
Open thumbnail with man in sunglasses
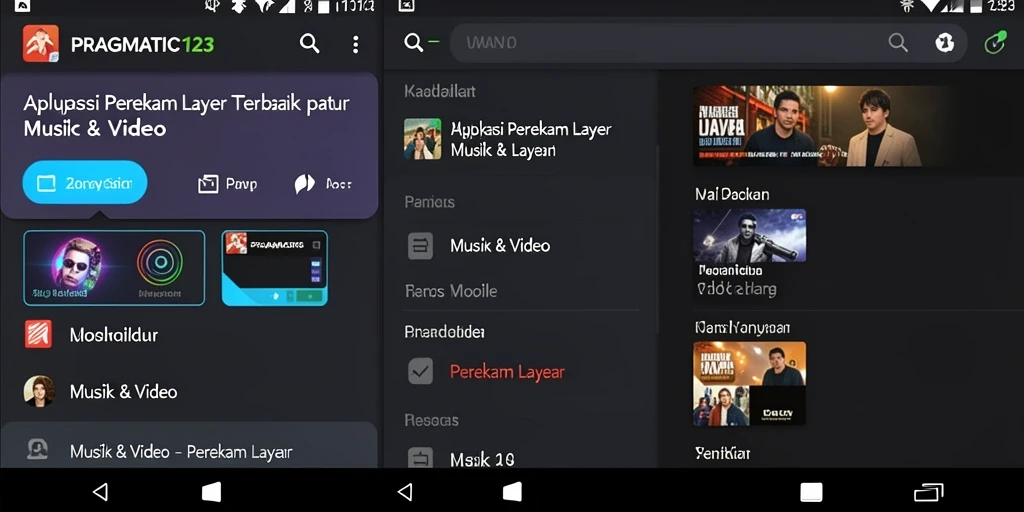tap(114, 268)
